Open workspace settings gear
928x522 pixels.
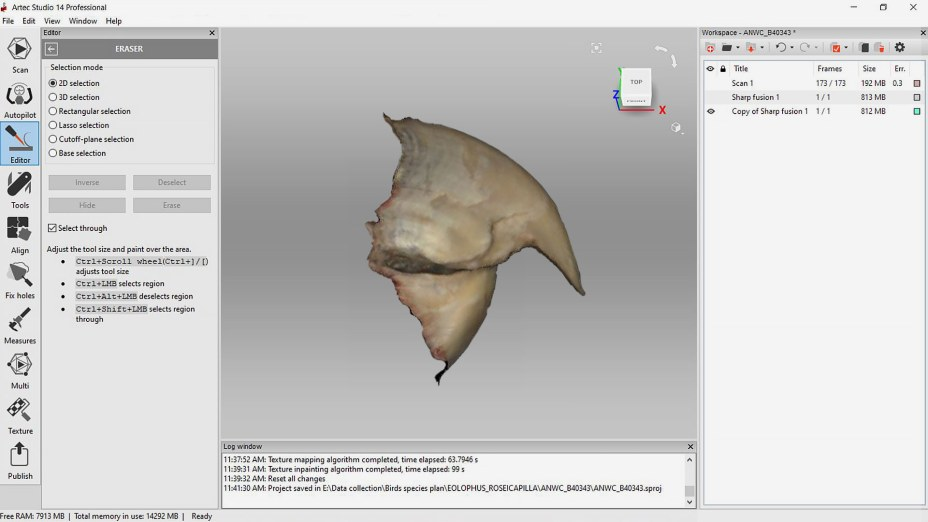[x=899, y=47]
